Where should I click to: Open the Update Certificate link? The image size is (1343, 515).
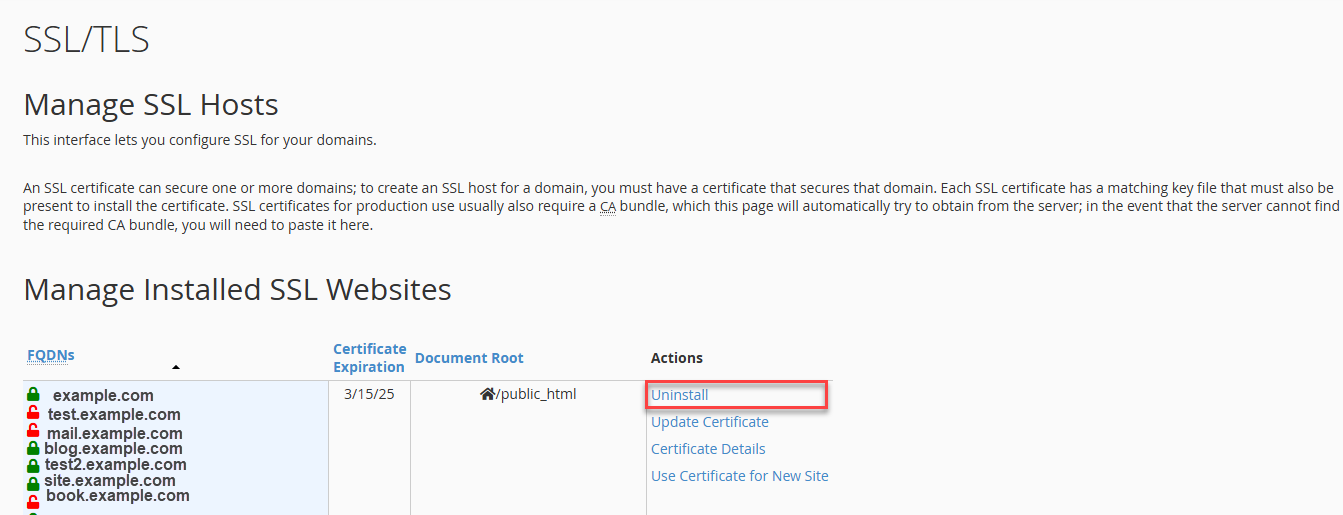coord(710,422)
